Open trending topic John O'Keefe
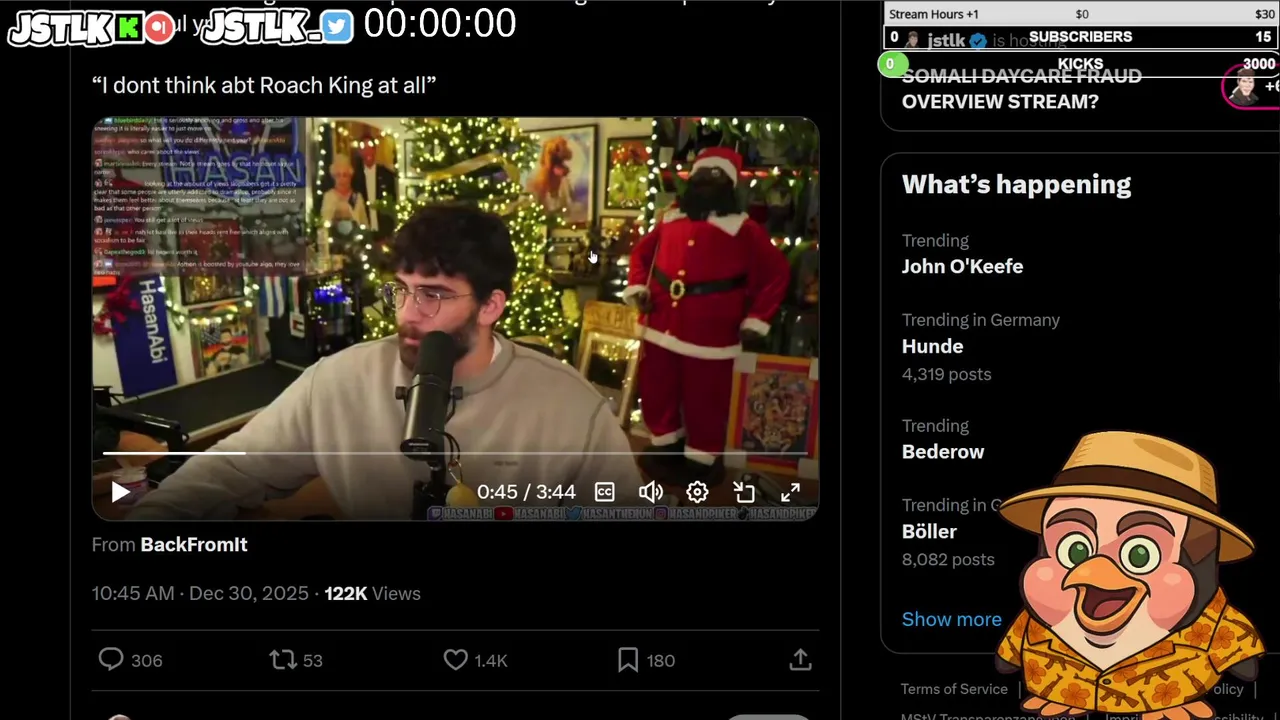 (962, 266)
